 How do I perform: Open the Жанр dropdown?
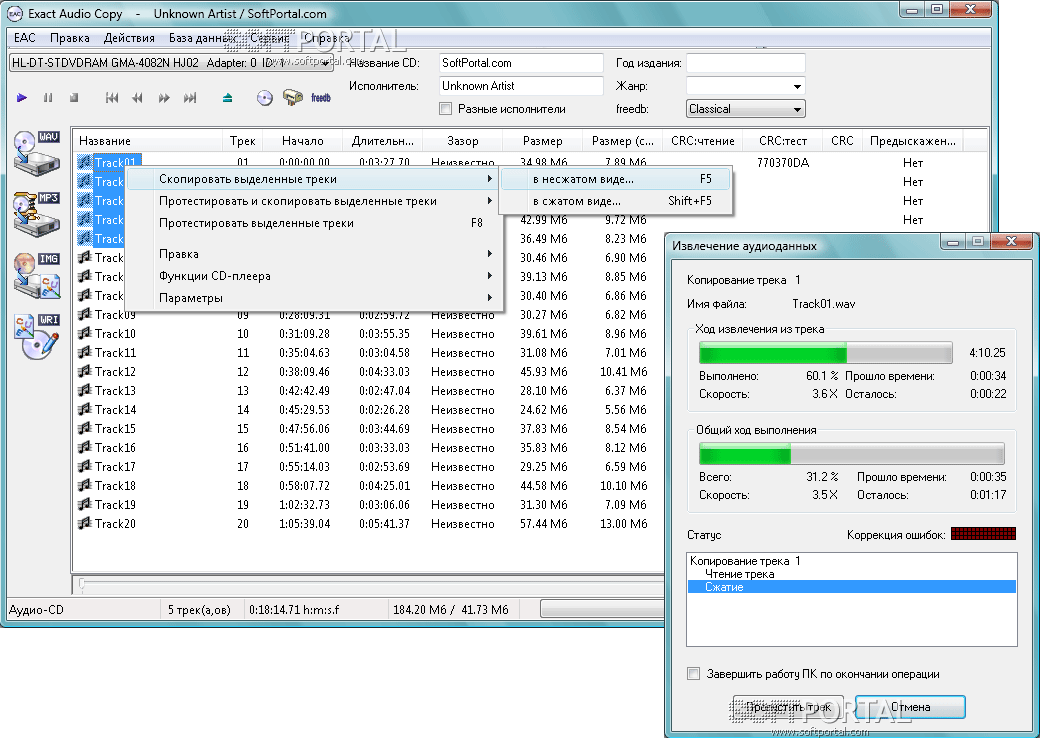tap(797, 86)
